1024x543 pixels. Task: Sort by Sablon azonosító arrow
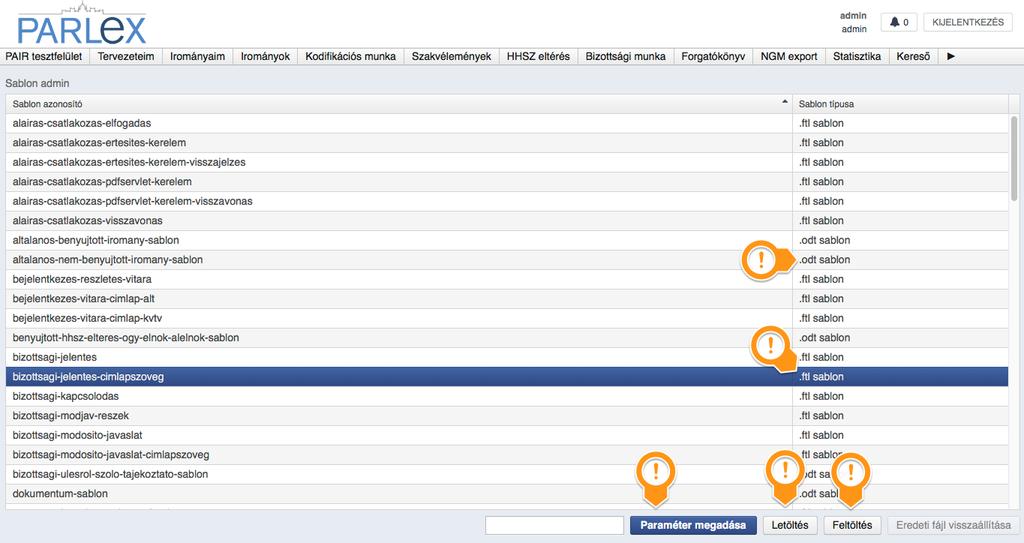(x=784, y=103)
